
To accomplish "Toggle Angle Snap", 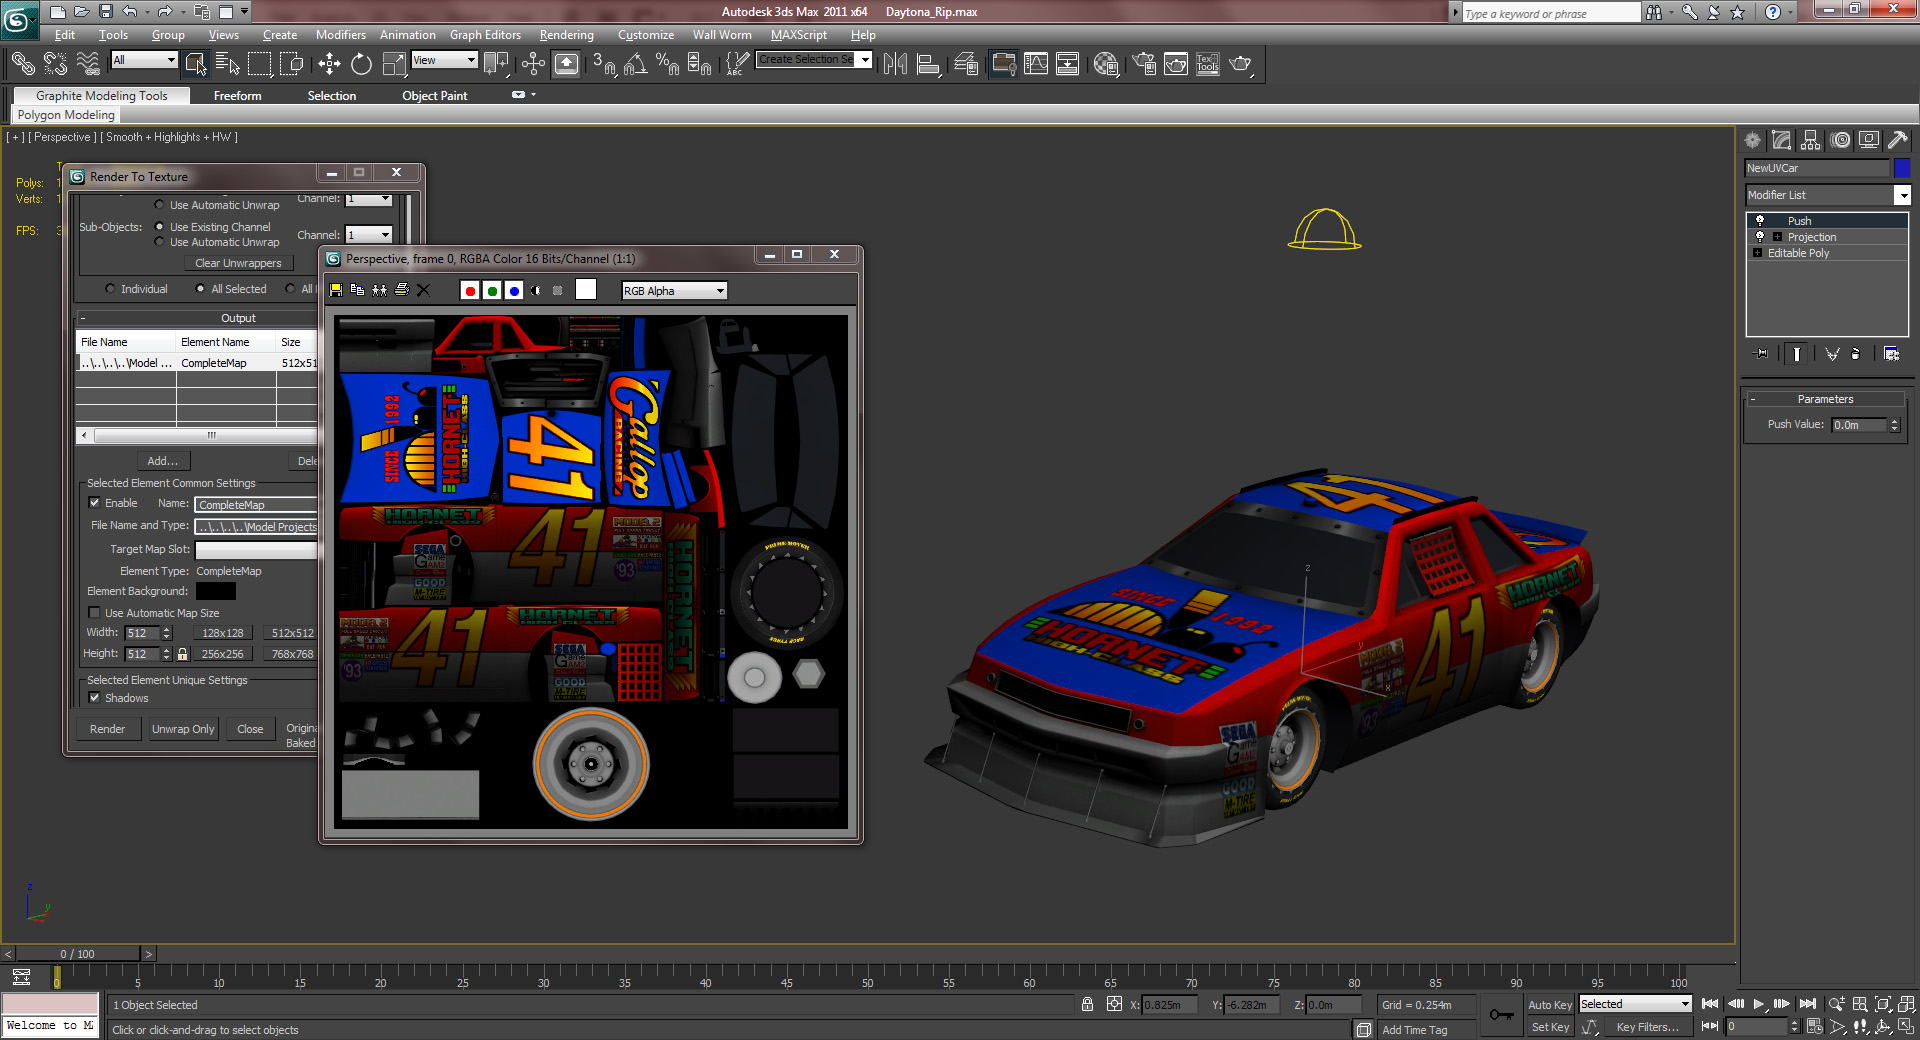I will point(635,64).
